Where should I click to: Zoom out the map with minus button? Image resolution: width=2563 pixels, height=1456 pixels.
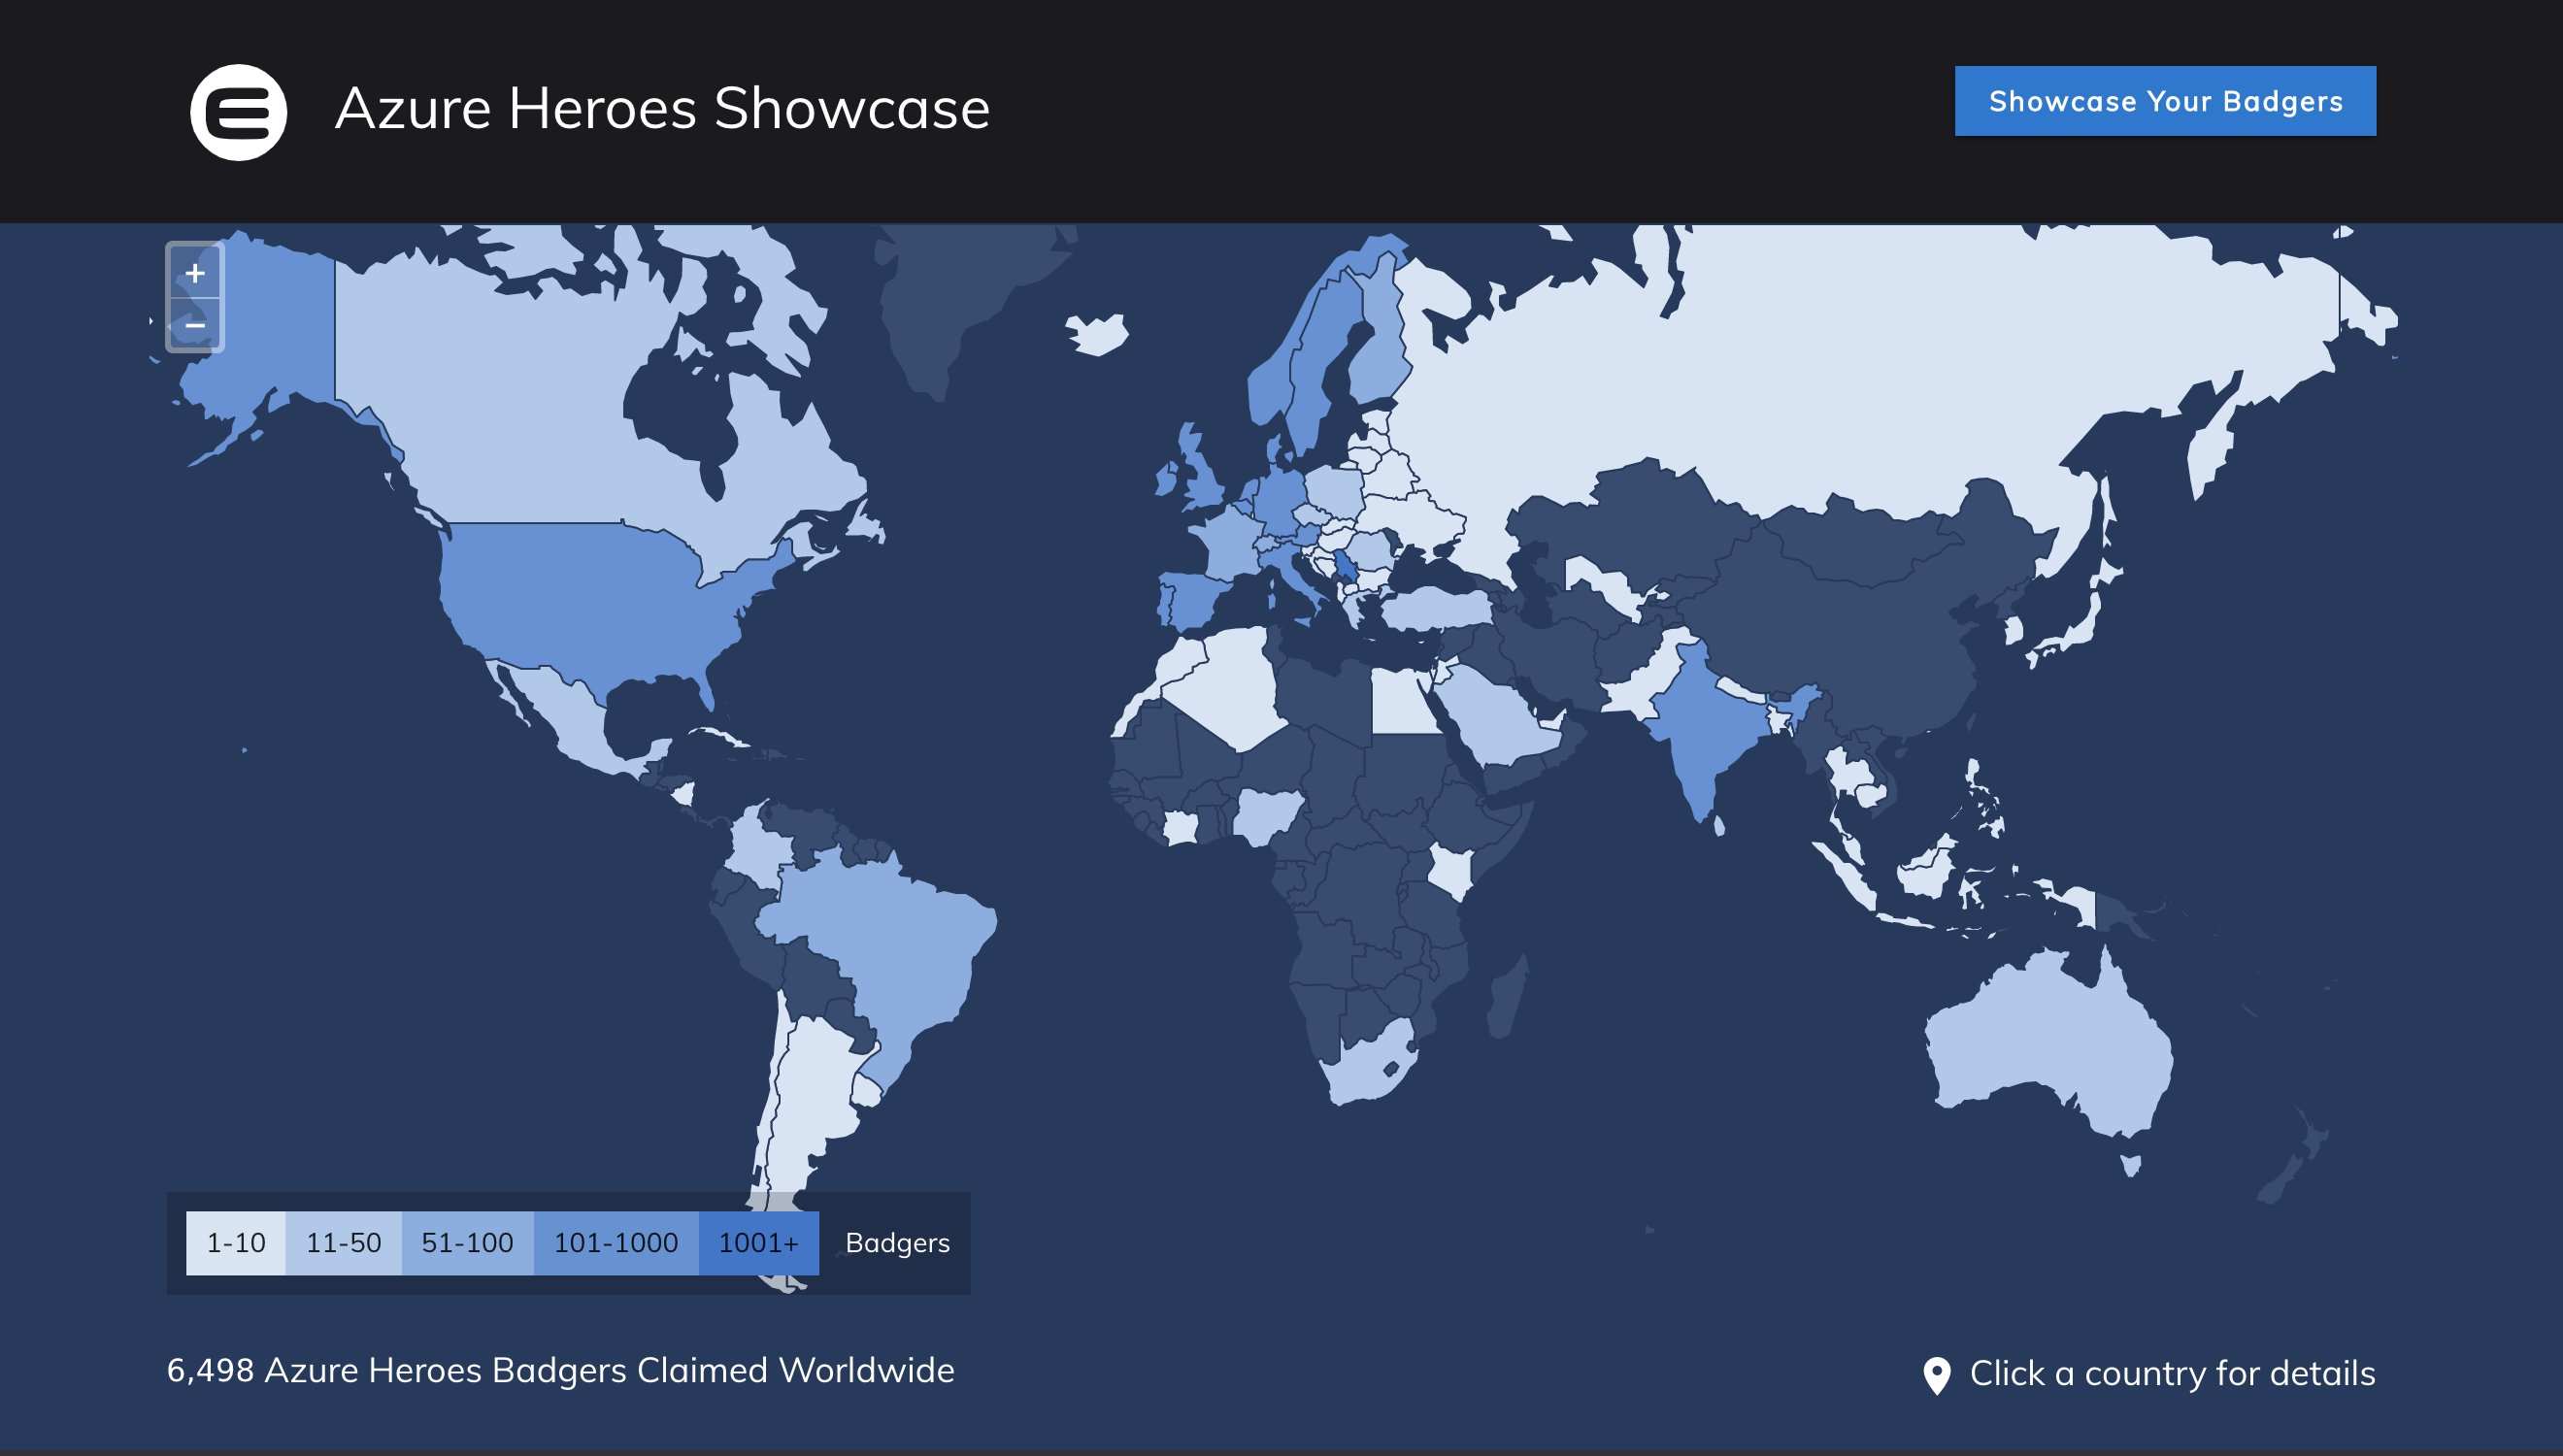(195, 324)
